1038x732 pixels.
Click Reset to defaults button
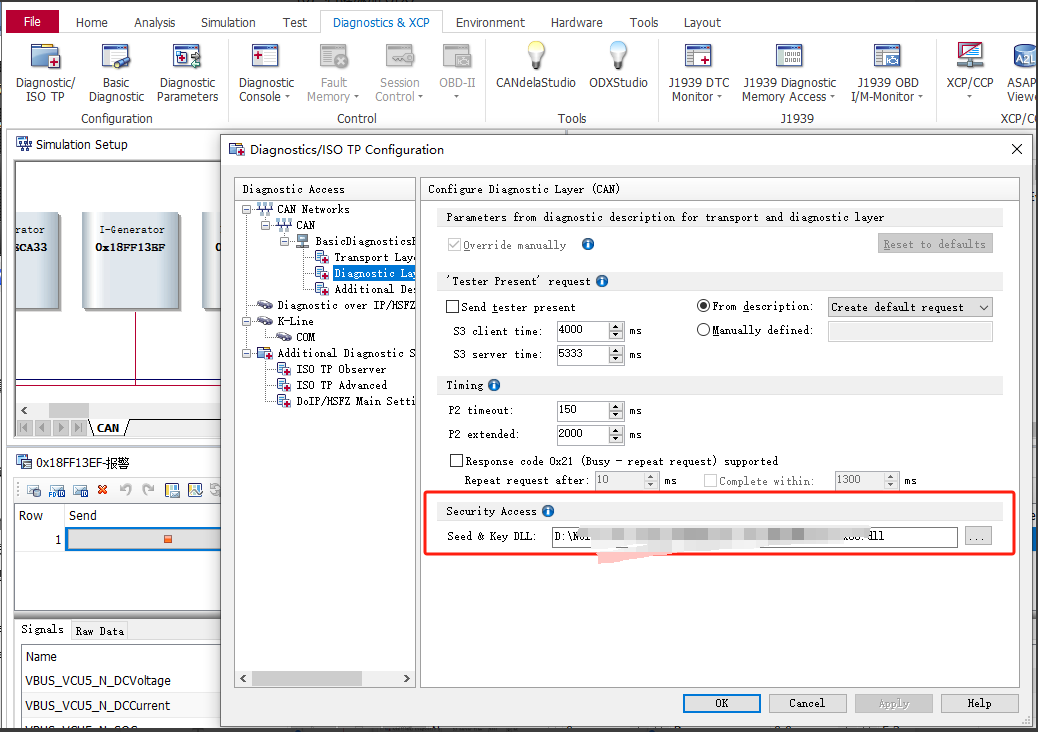coord(935,244)
